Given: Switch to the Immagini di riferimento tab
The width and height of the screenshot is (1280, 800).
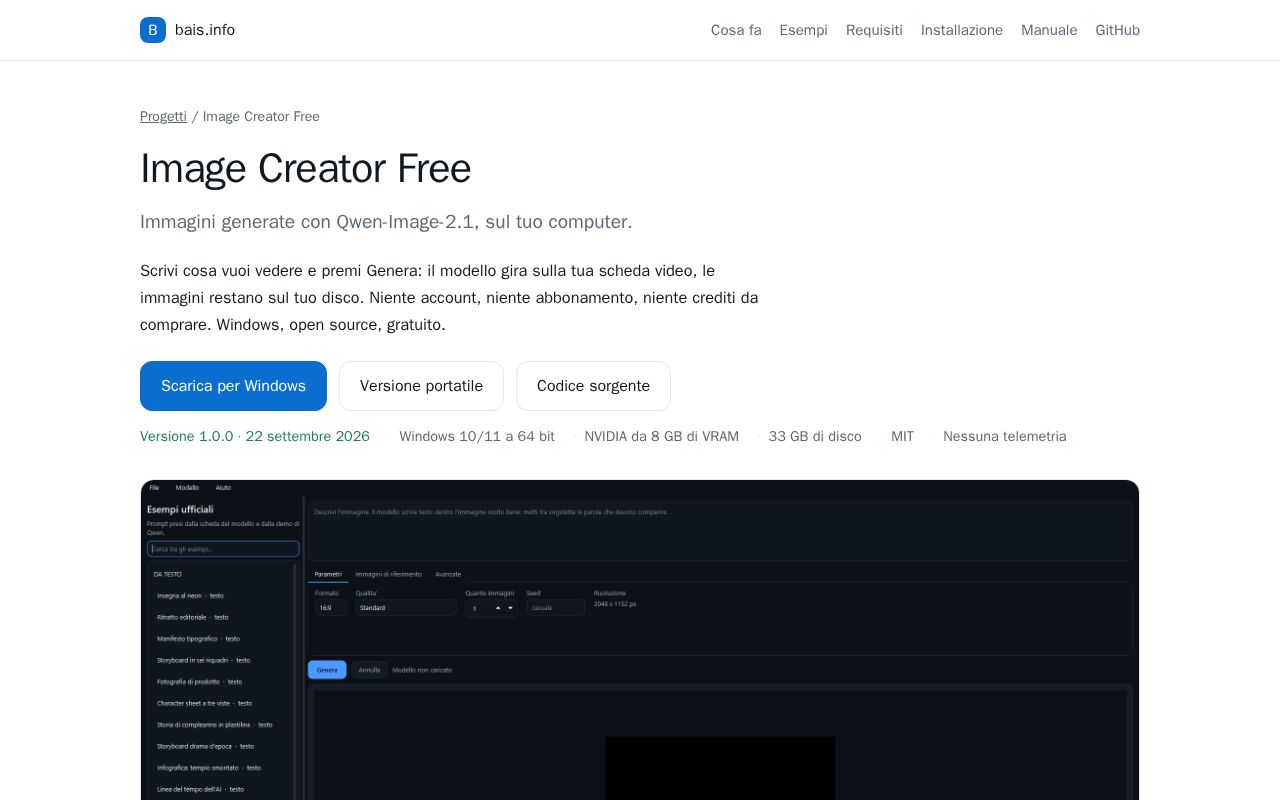Looking at the screenshot, I should [388, 574].
